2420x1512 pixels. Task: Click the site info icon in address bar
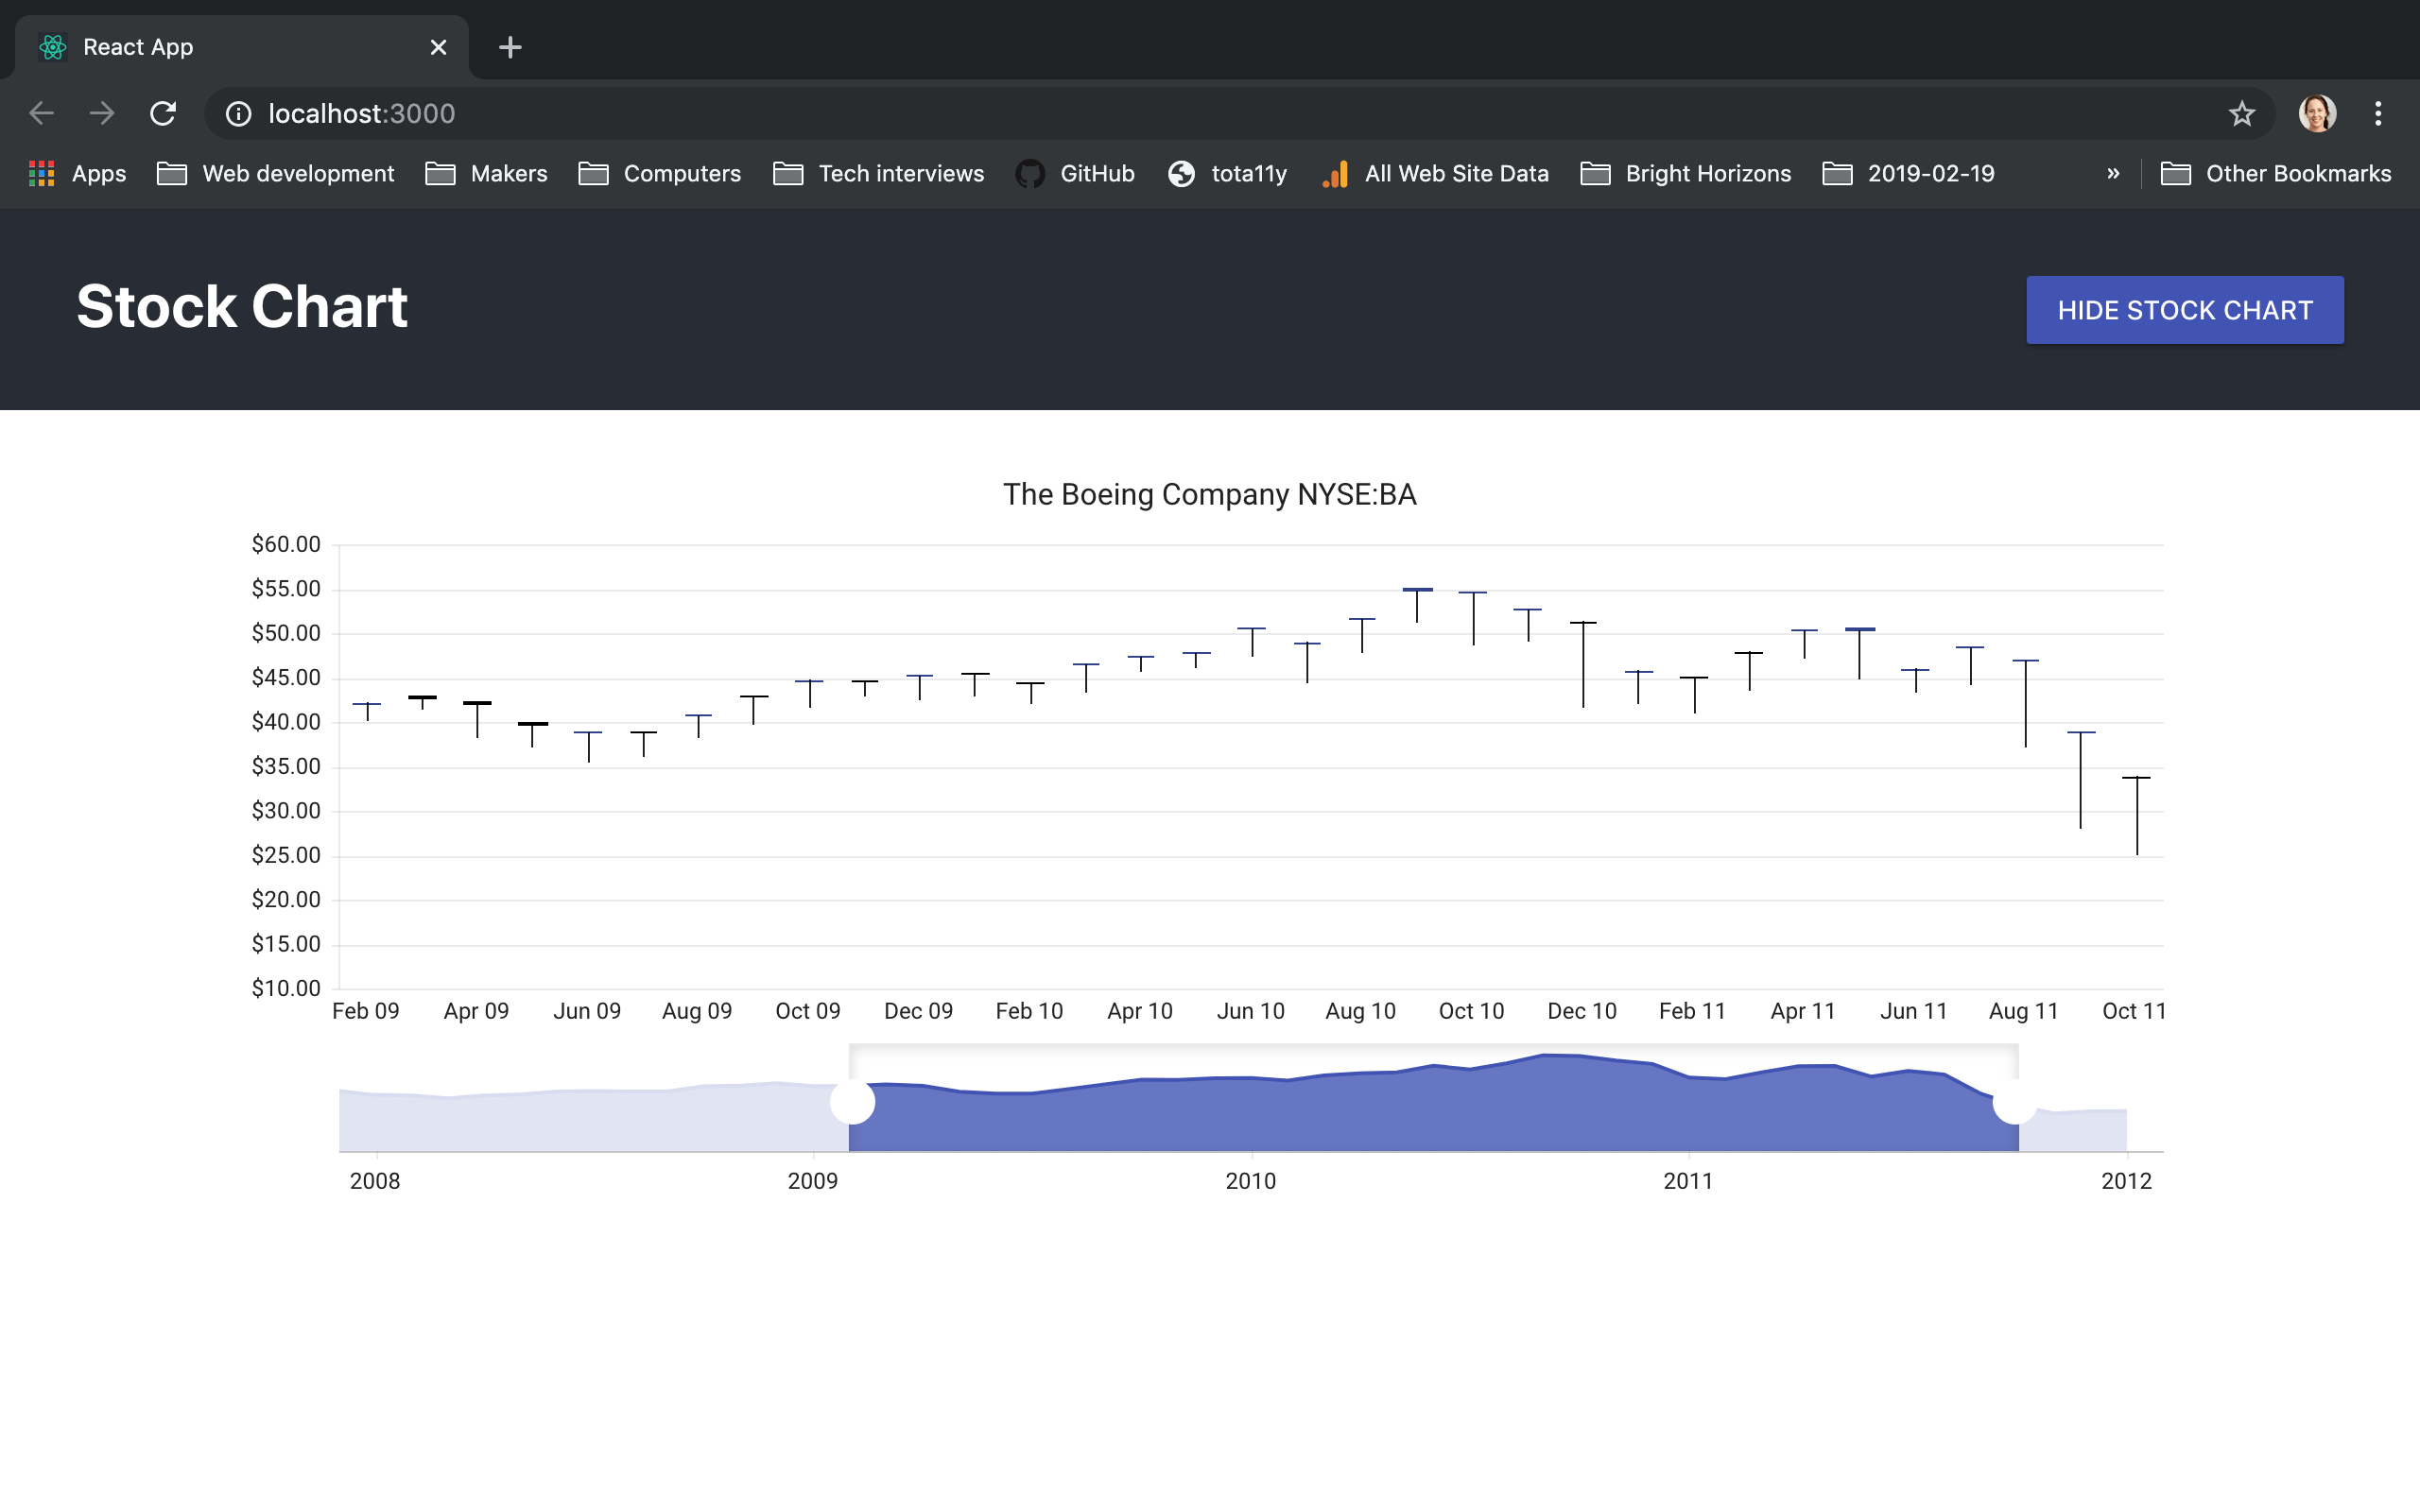(x=238, y=114)
